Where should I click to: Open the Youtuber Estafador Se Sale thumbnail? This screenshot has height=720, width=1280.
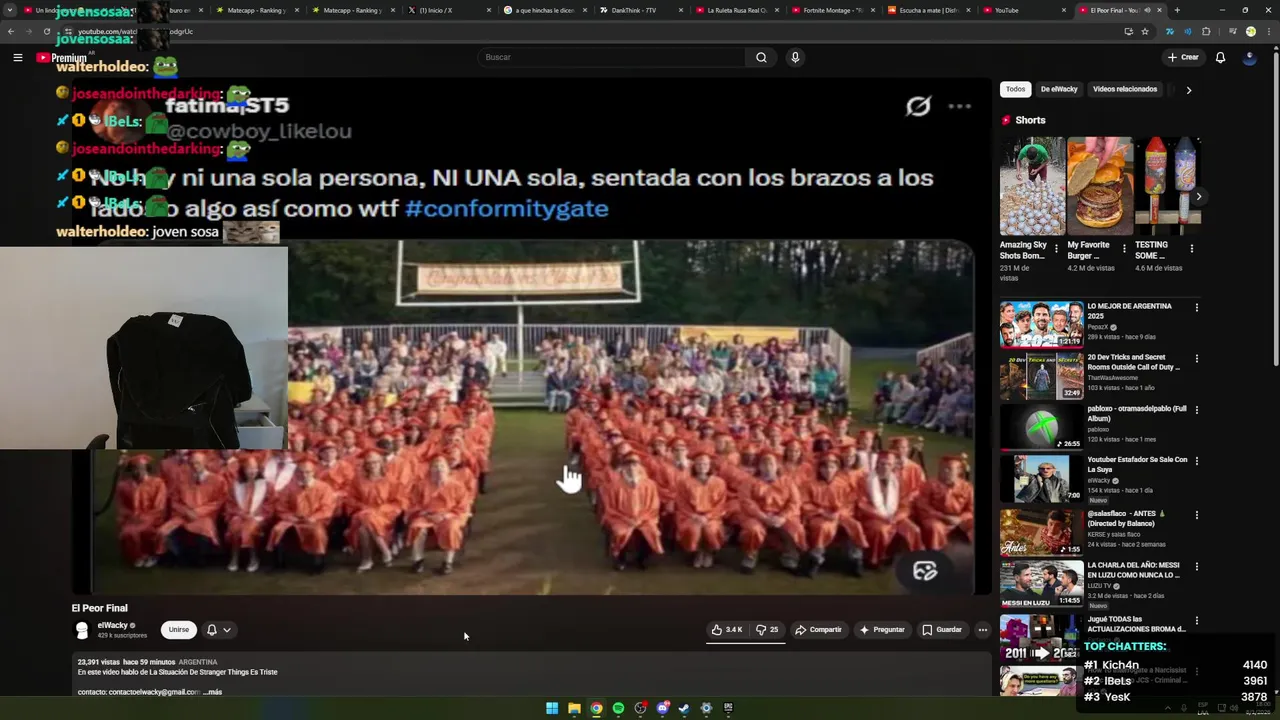(1041, 478)
